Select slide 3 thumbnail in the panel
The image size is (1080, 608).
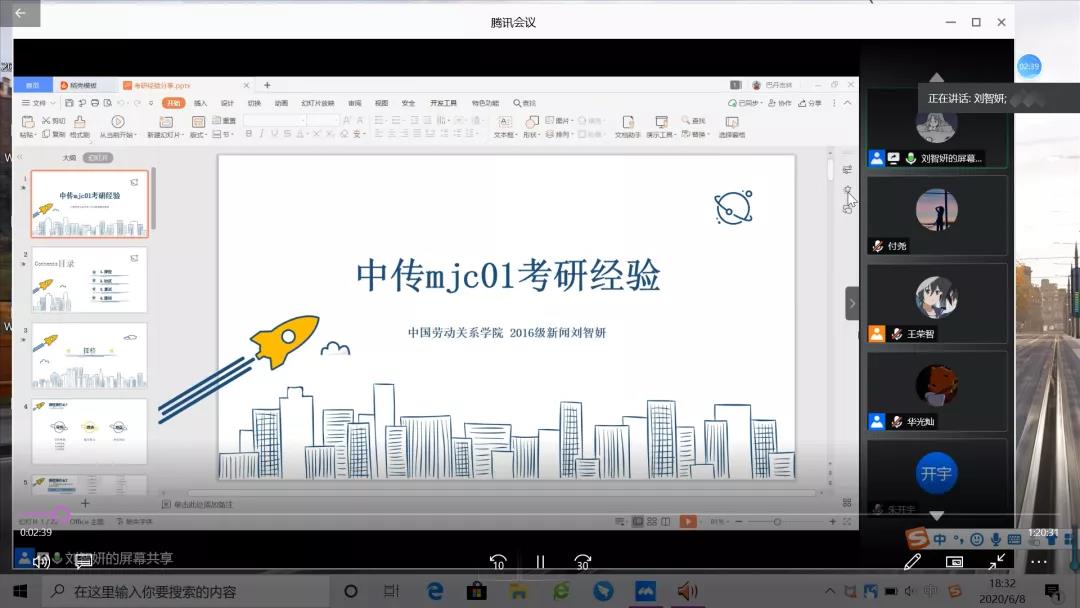pyautogui.click(x=90, y=356)
